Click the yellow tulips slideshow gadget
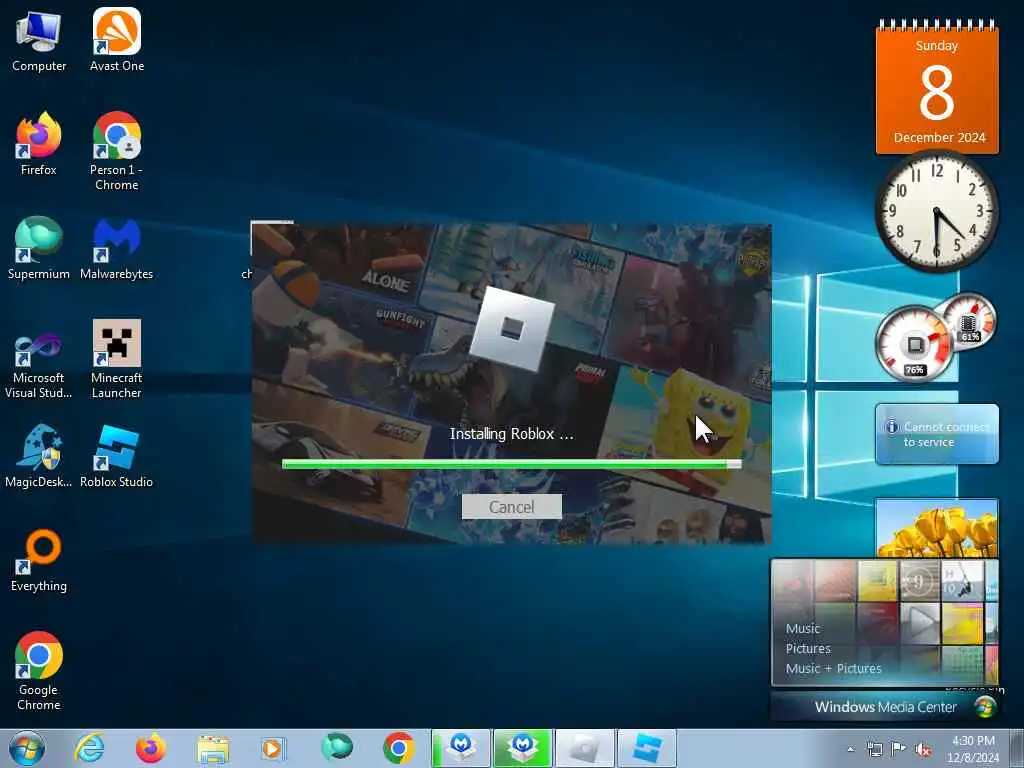This screenshot has height=768, width=1024. click(x=936, y=528)
